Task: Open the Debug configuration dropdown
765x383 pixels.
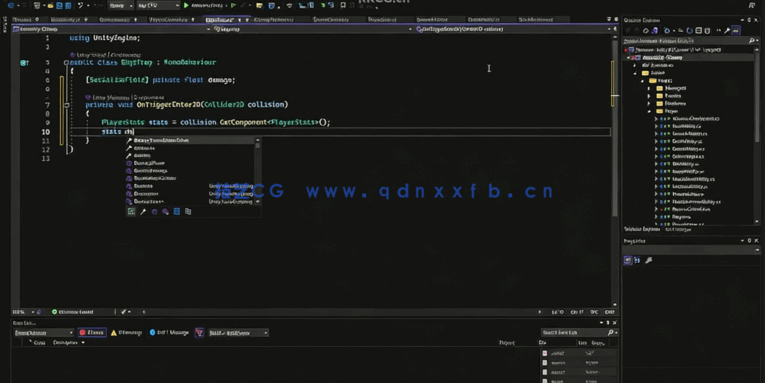Action: tap(120, 6)
